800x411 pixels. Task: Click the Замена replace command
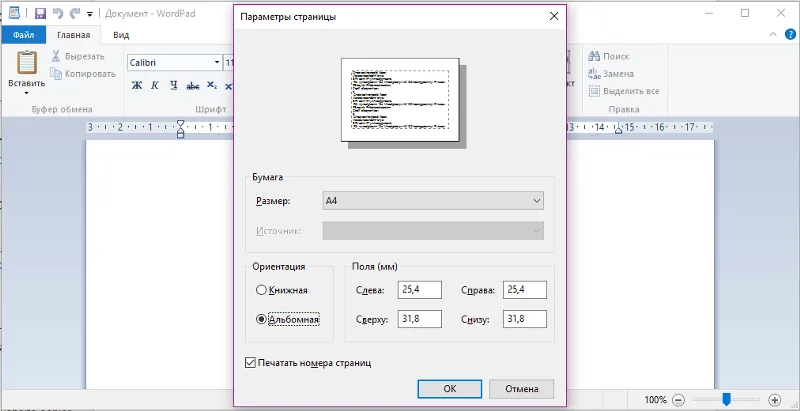(x=611, y=74)
